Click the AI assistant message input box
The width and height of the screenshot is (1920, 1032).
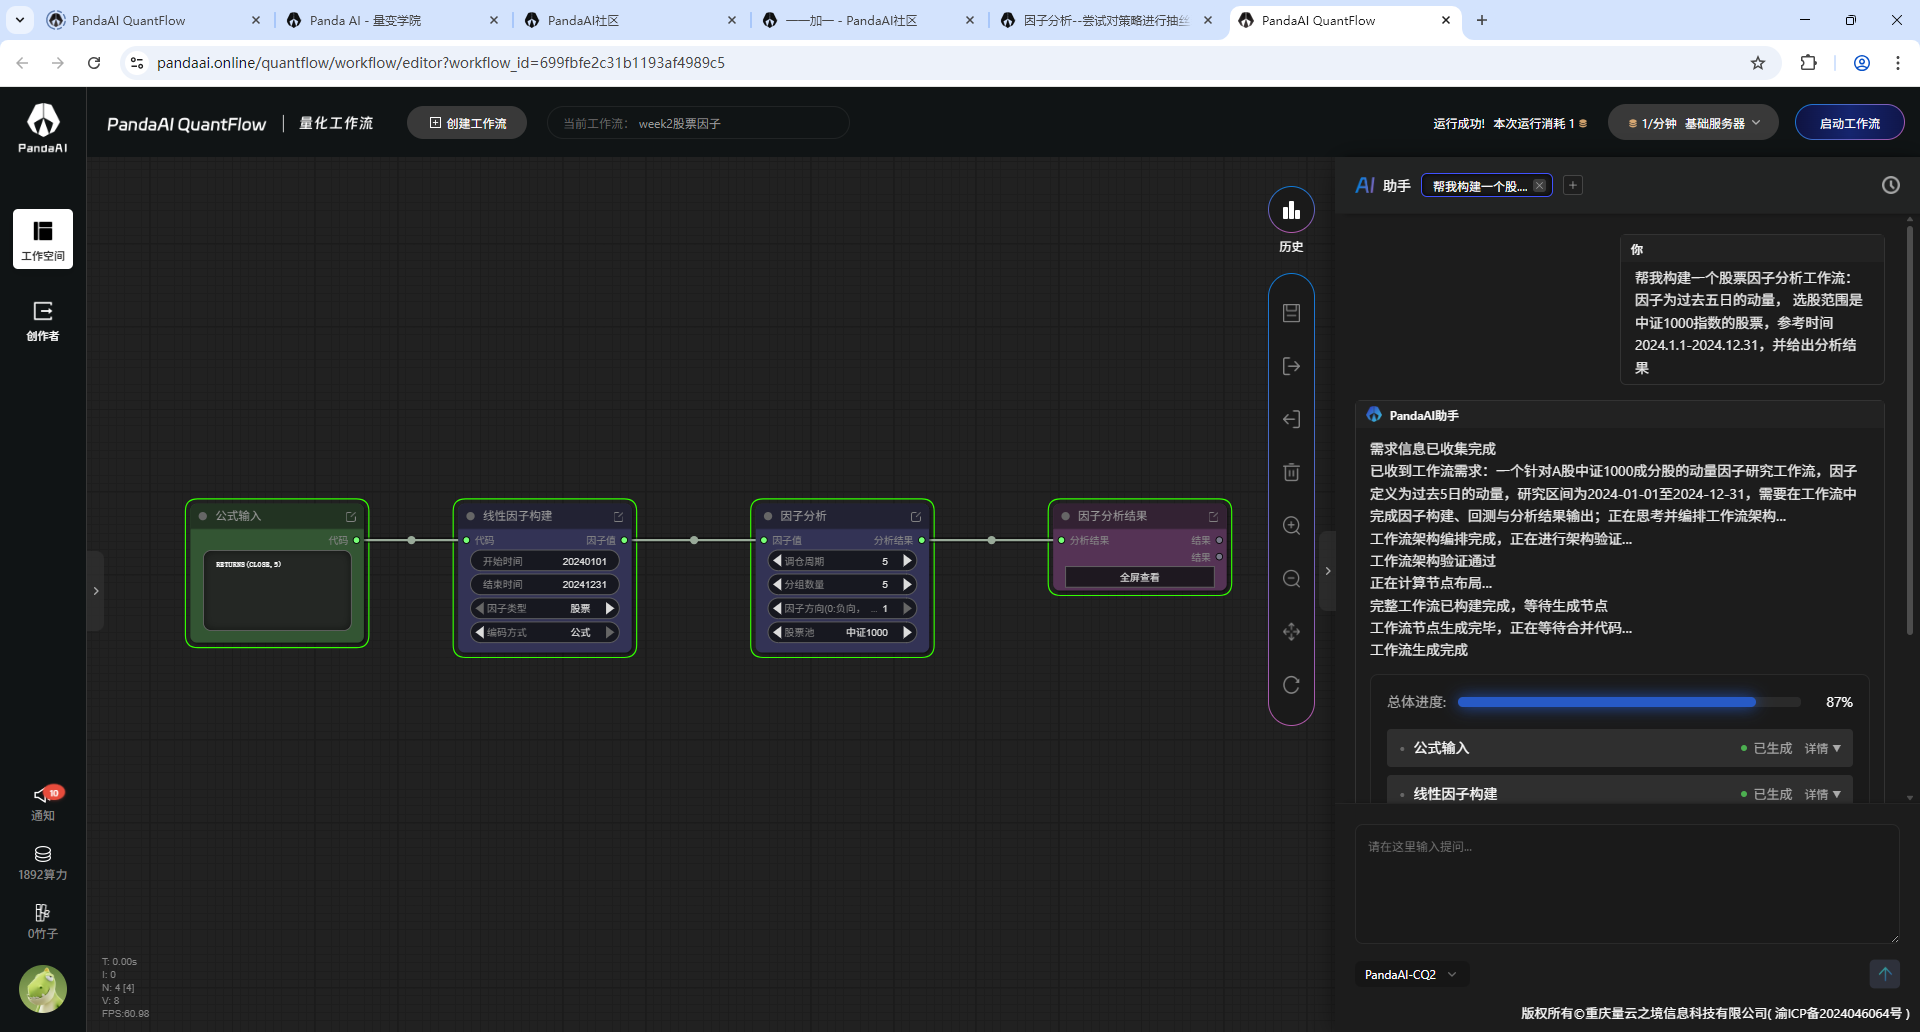pyautogui.click(x=1626, y=884)
